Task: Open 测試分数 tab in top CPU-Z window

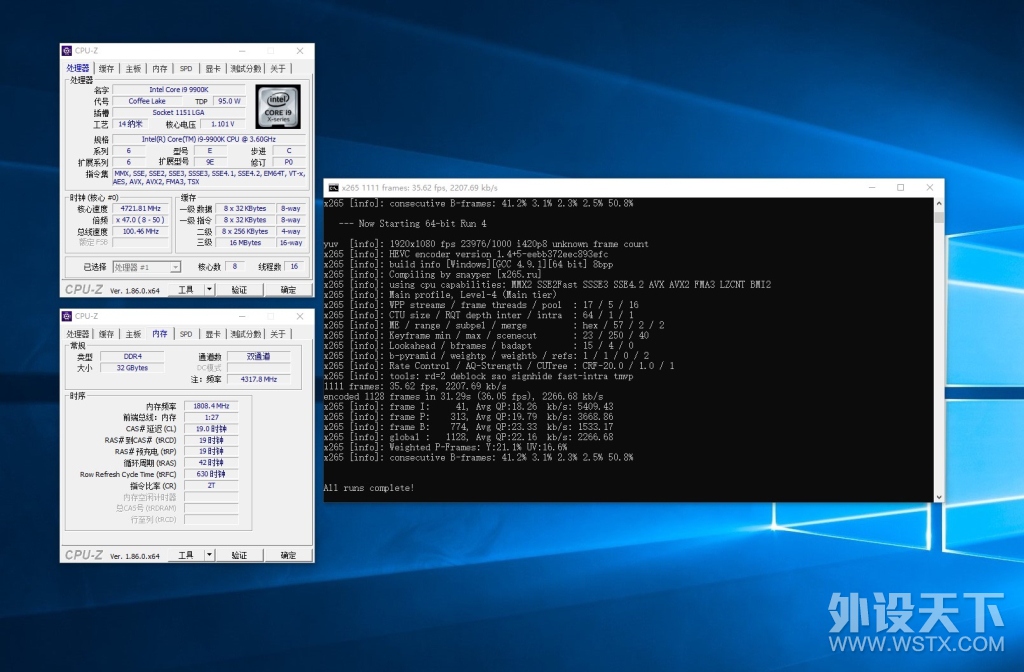Action: (246, 69)
